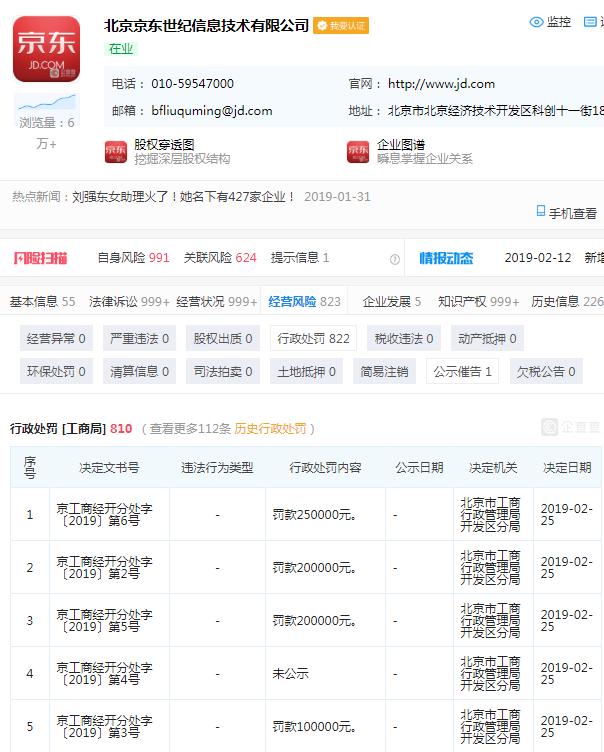Select the 公示催告 1 filter

pos(462,372)
